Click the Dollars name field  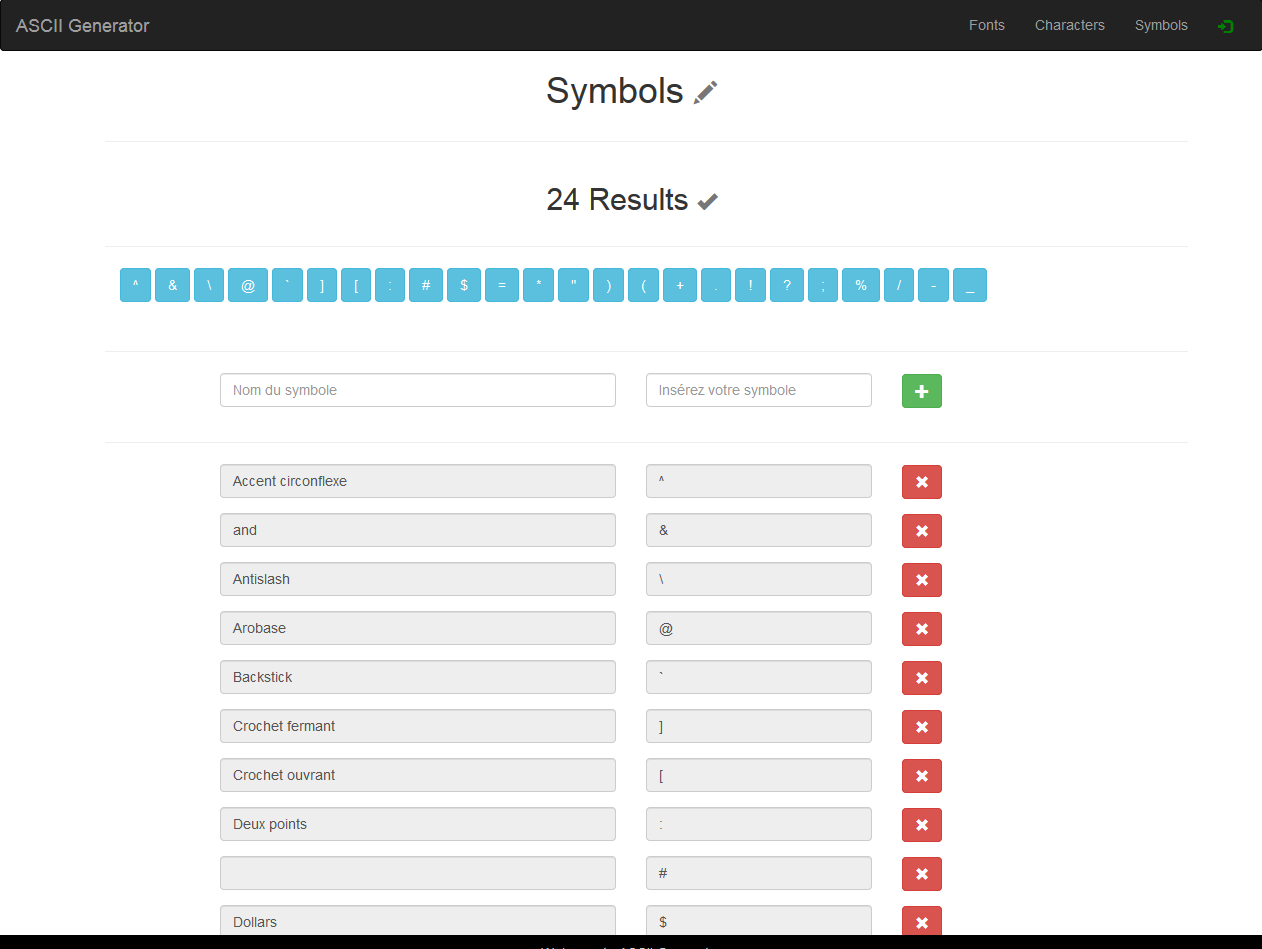pos(418,920)
